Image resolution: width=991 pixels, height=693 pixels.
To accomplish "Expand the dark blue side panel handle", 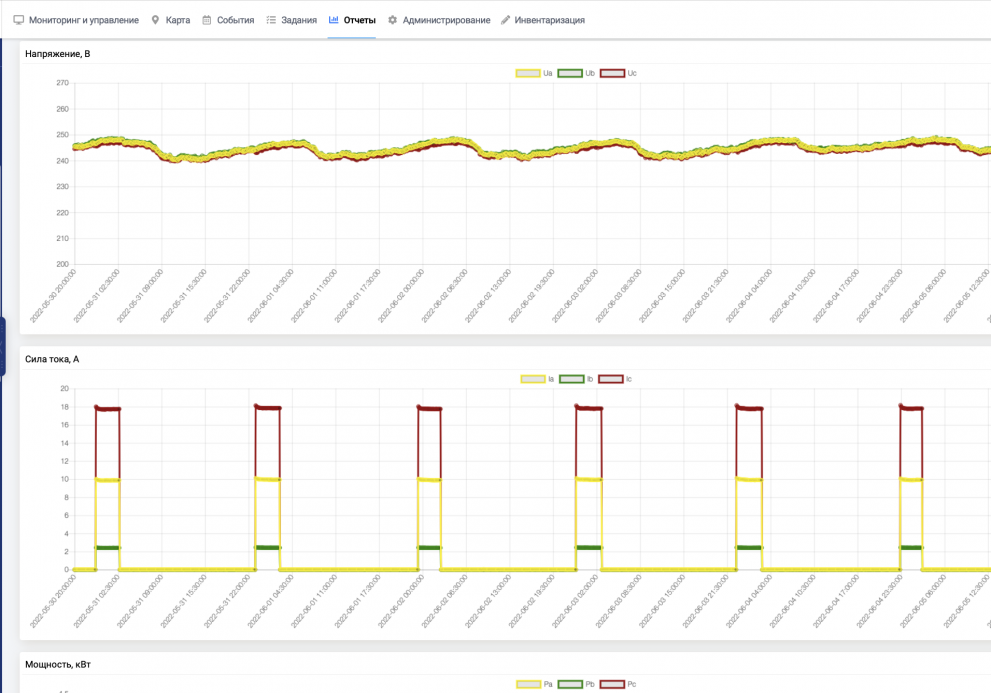I will [3, 346].
